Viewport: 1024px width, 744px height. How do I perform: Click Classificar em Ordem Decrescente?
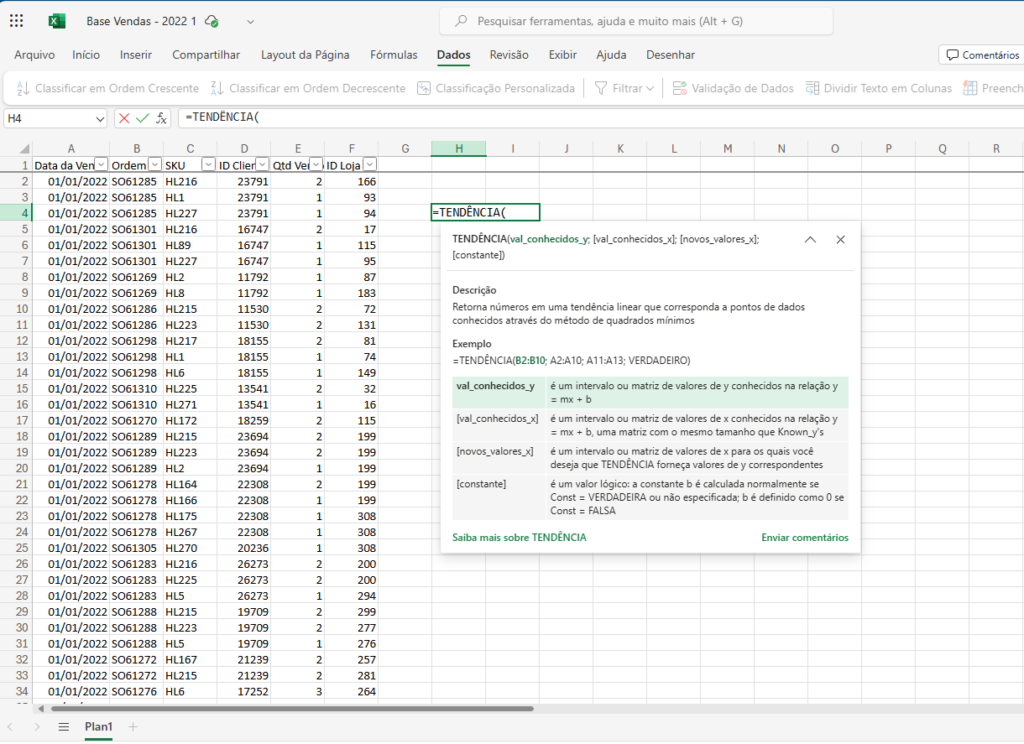click(308, 88)
